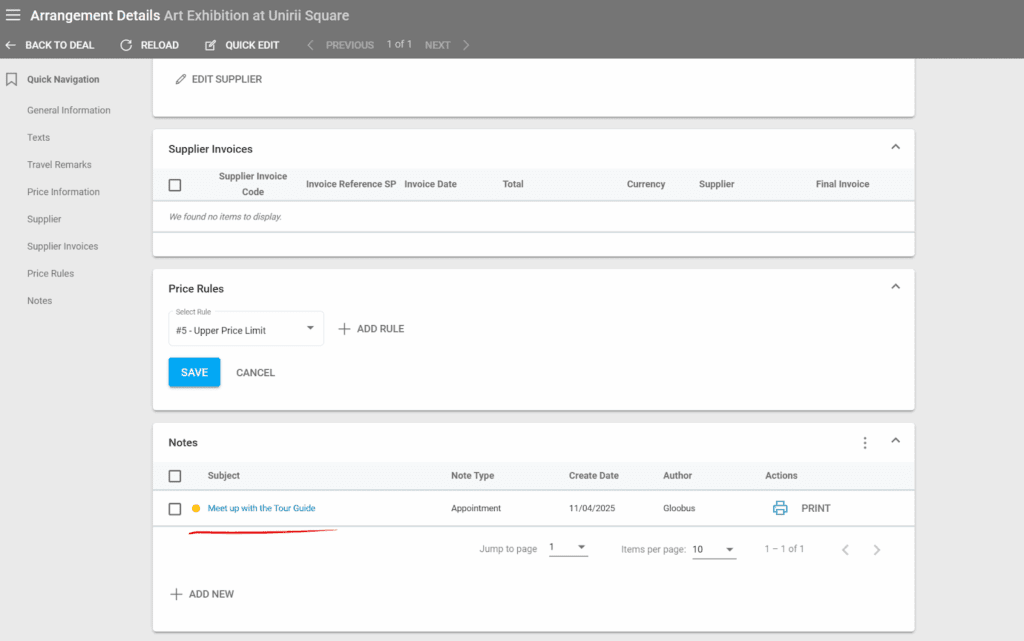The width and height of the screenshot is (1024, 641).
Task: Click the Gloobus author cell
Action: point(679,508)
